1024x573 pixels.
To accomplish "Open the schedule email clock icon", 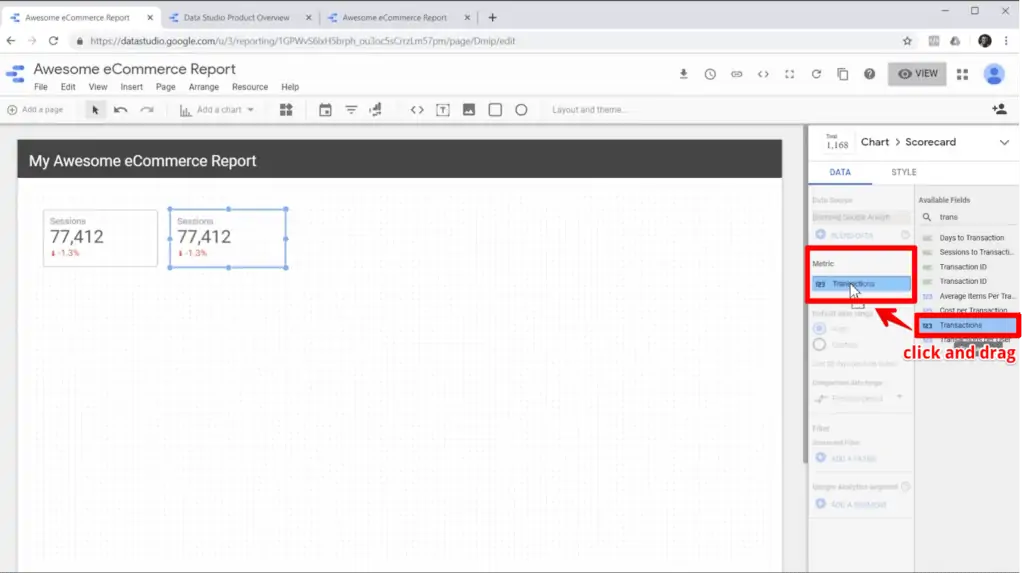I will click(710, 74).
